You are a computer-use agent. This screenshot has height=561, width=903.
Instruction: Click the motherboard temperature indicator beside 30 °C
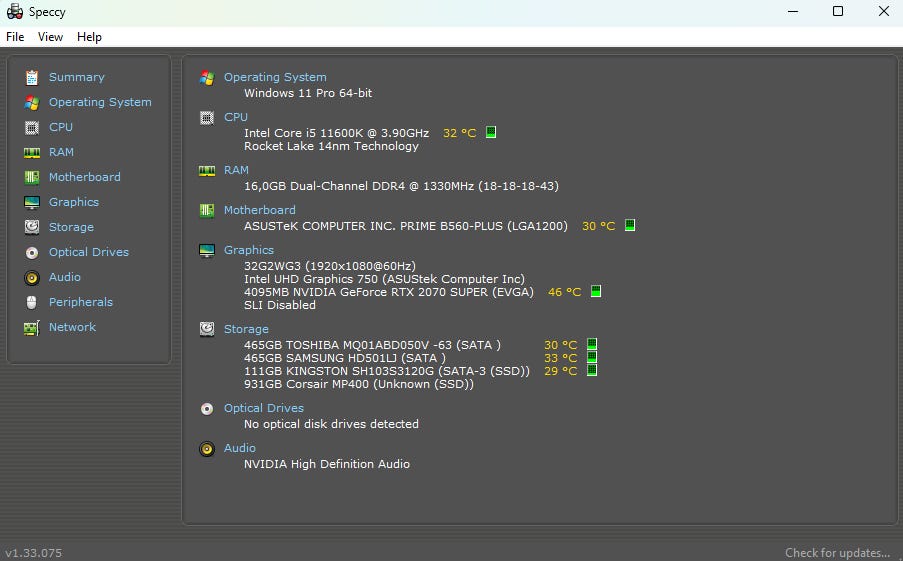click(x=630, y=225)
